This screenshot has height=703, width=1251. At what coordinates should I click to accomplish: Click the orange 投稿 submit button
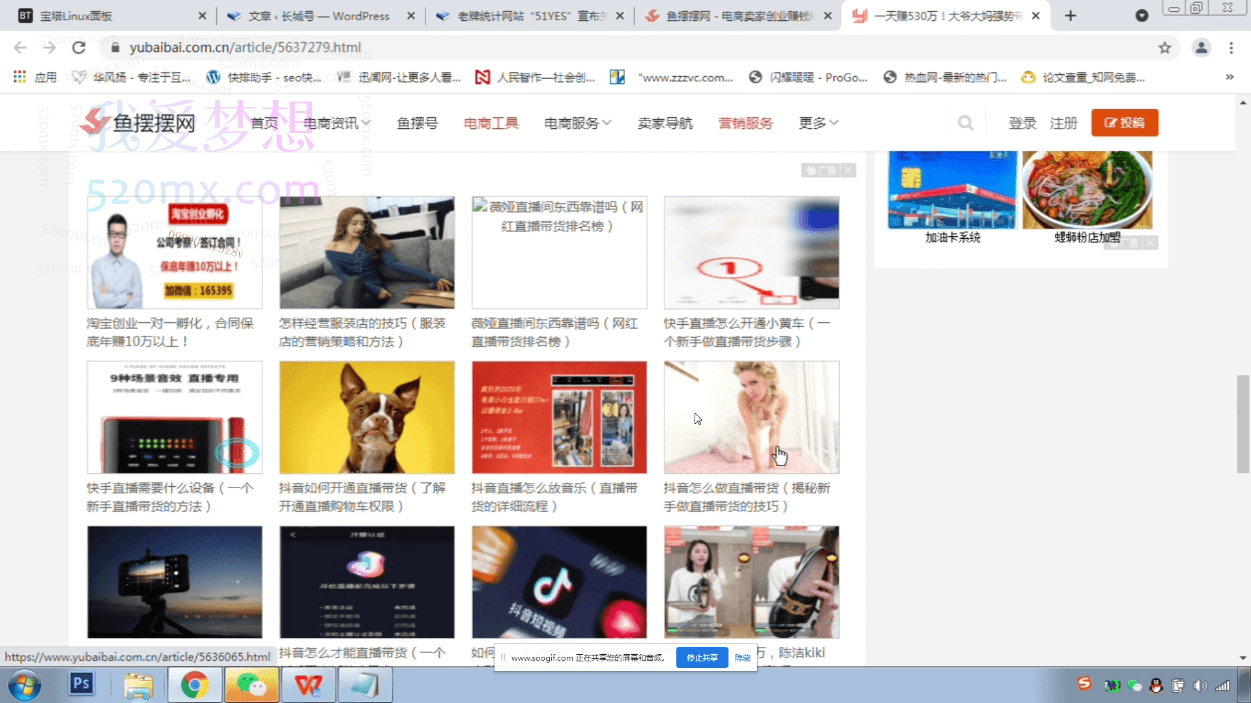1125,122
